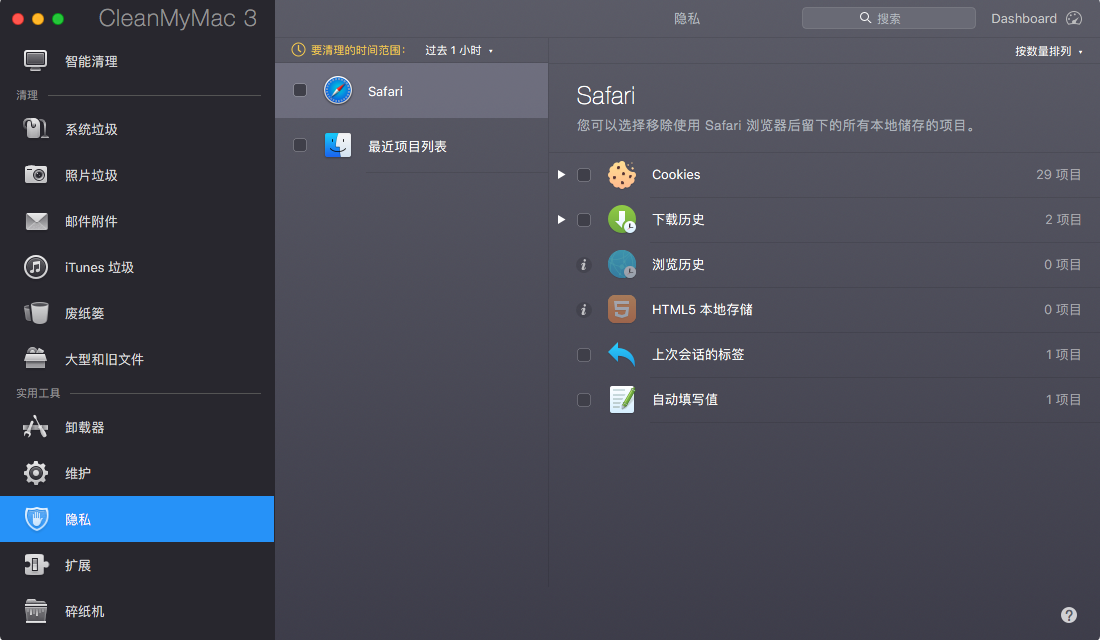The height and width of the screenshot is (640, 1100).
Task: Click the 上次会话的标签 label
Action: (698, 354)
